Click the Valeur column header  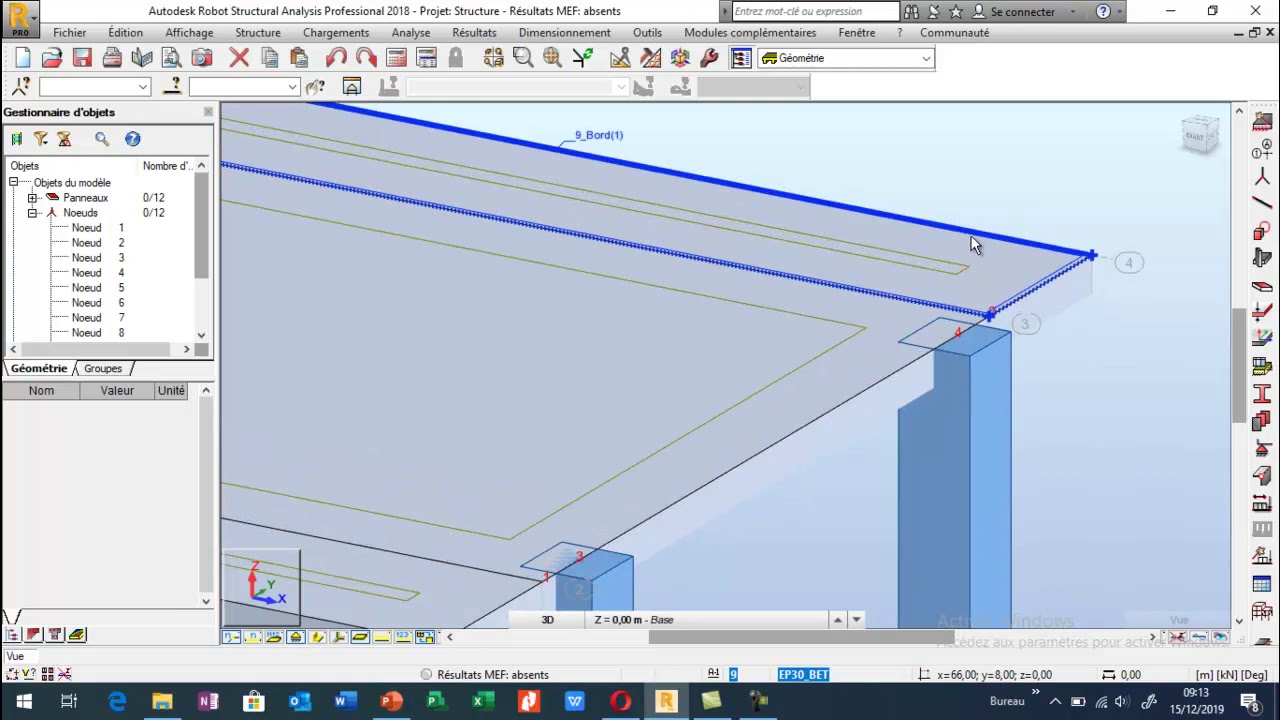(117, 391)
